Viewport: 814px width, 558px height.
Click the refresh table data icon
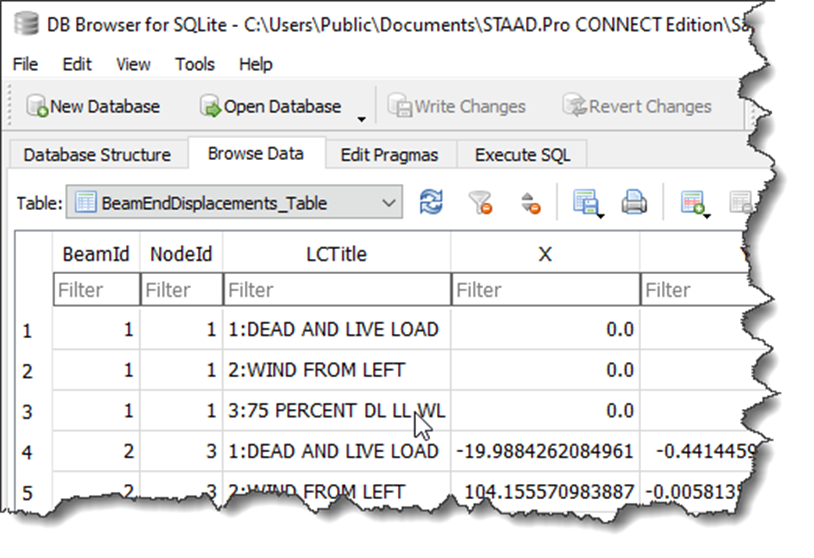[431, 202]
